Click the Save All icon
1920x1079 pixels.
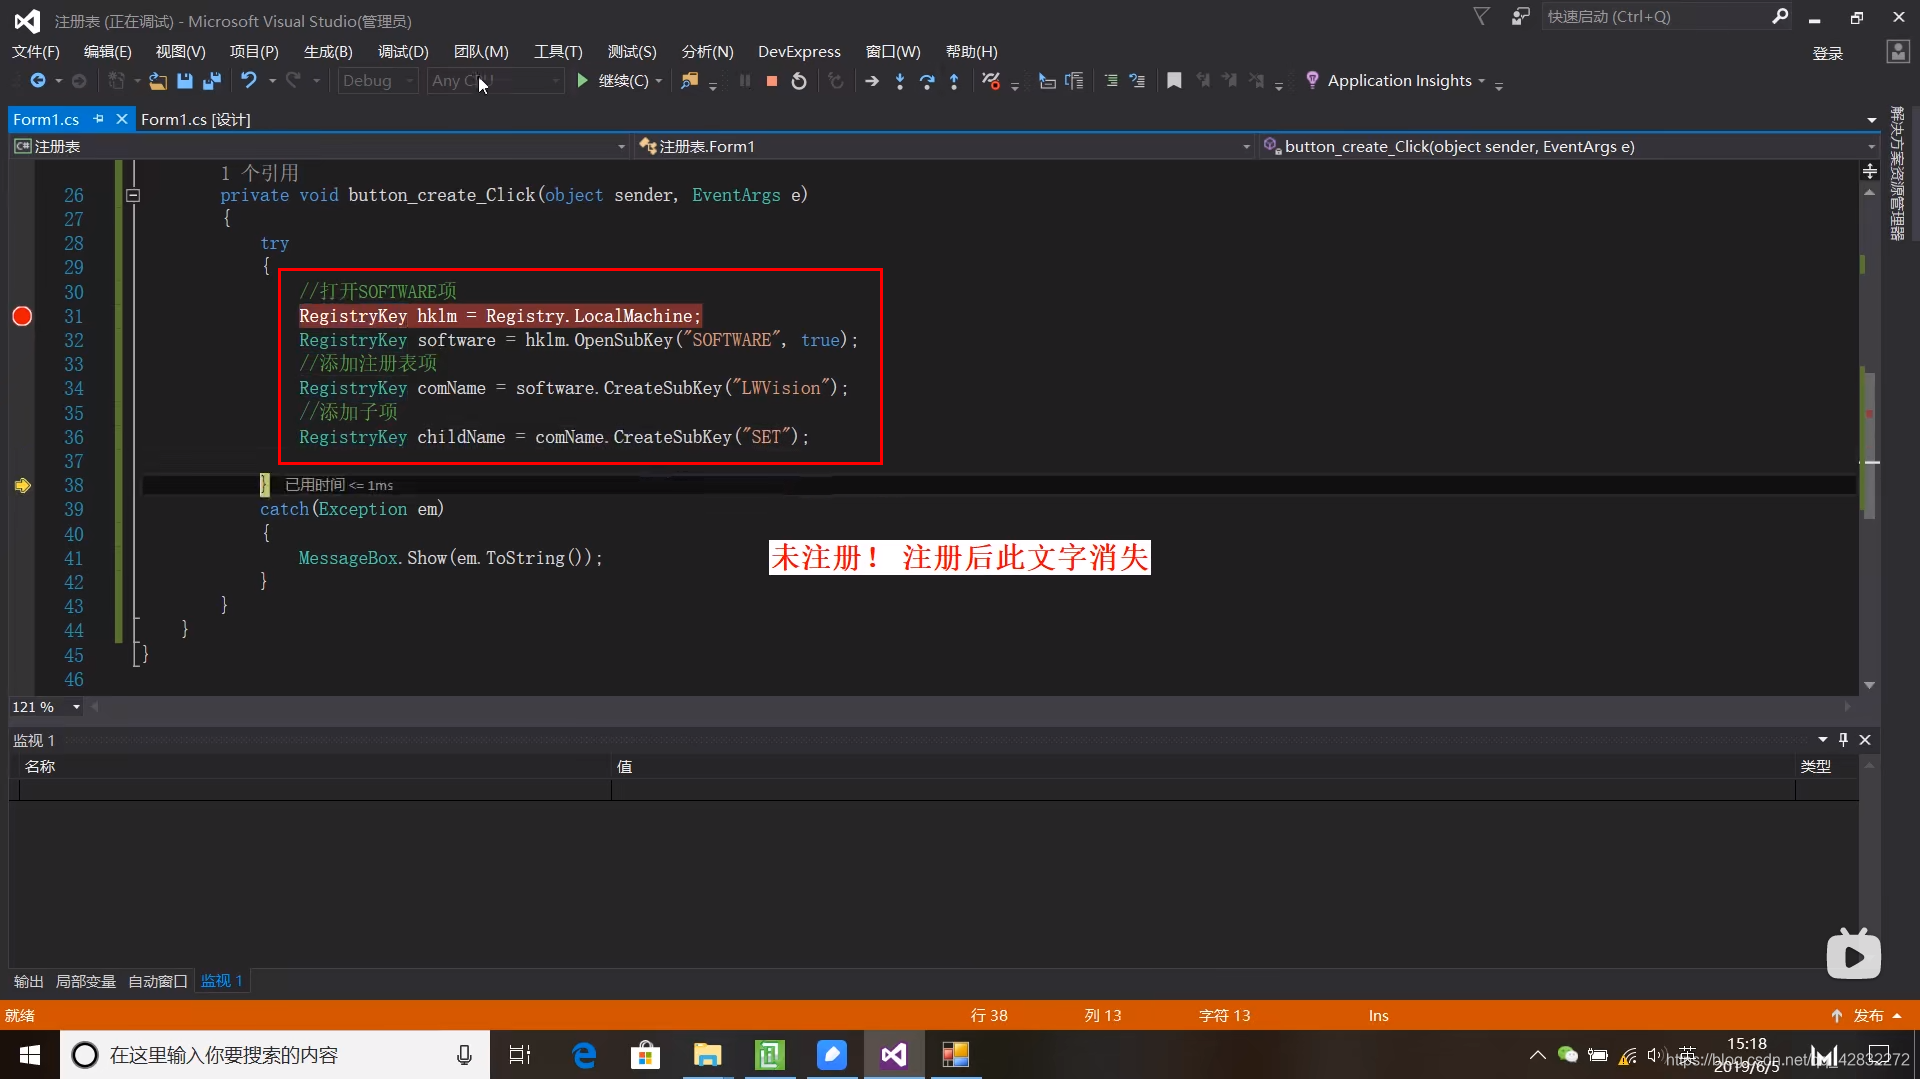pos(212,81)
